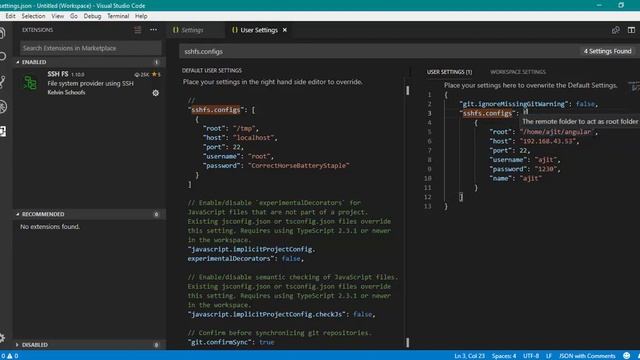The height and width of the screenshot is (360, 640).
Task: Click open settings file icon in editor toolbar
Action: [x=616, y=30]
